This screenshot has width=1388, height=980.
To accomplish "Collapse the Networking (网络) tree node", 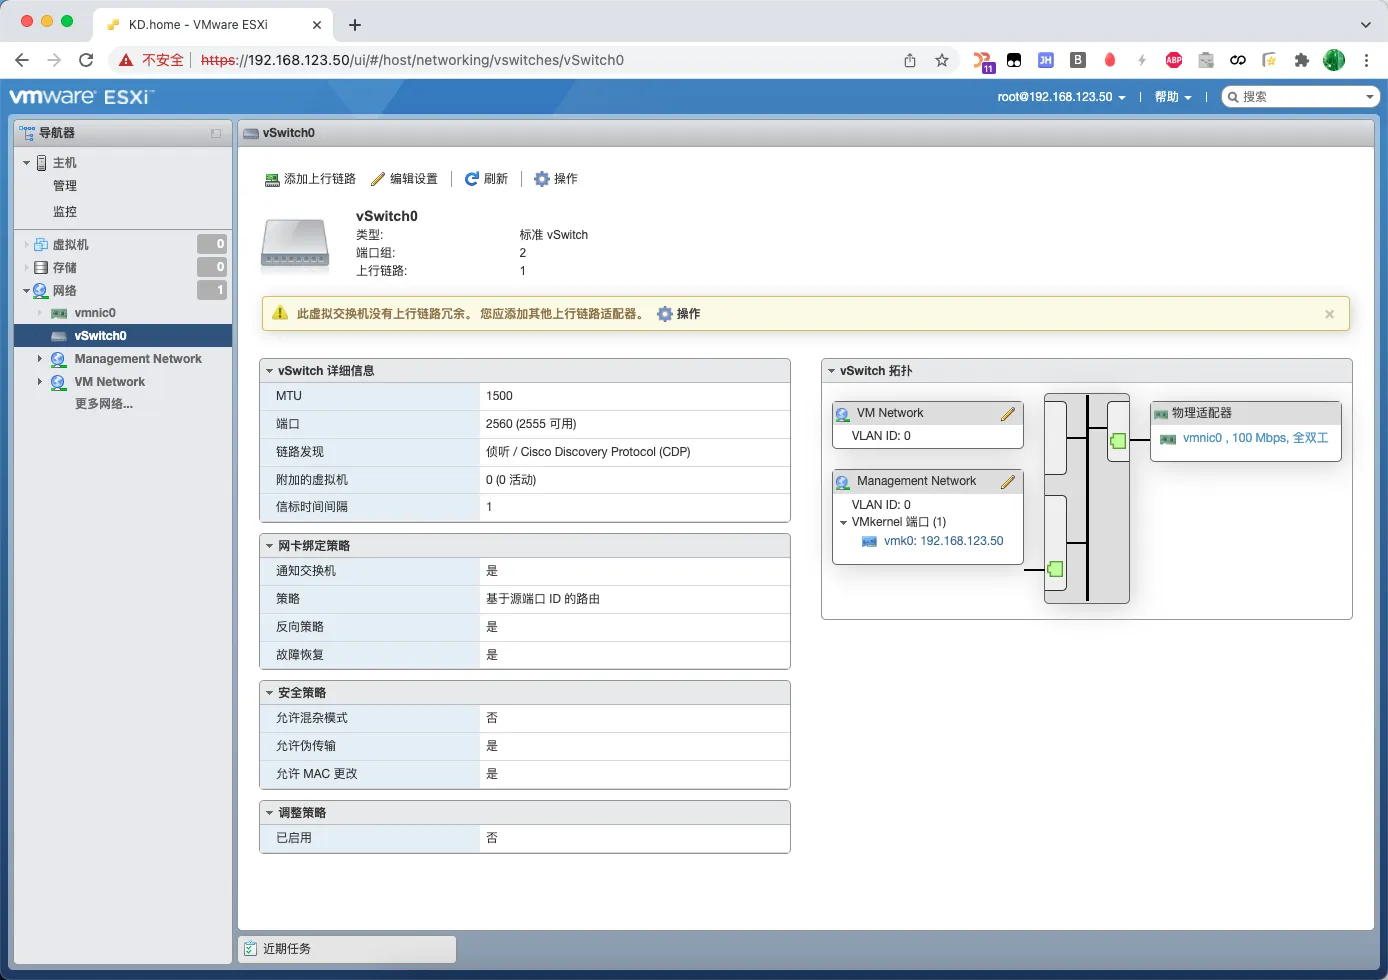I will pyautogui.click(x=26, y=291).
